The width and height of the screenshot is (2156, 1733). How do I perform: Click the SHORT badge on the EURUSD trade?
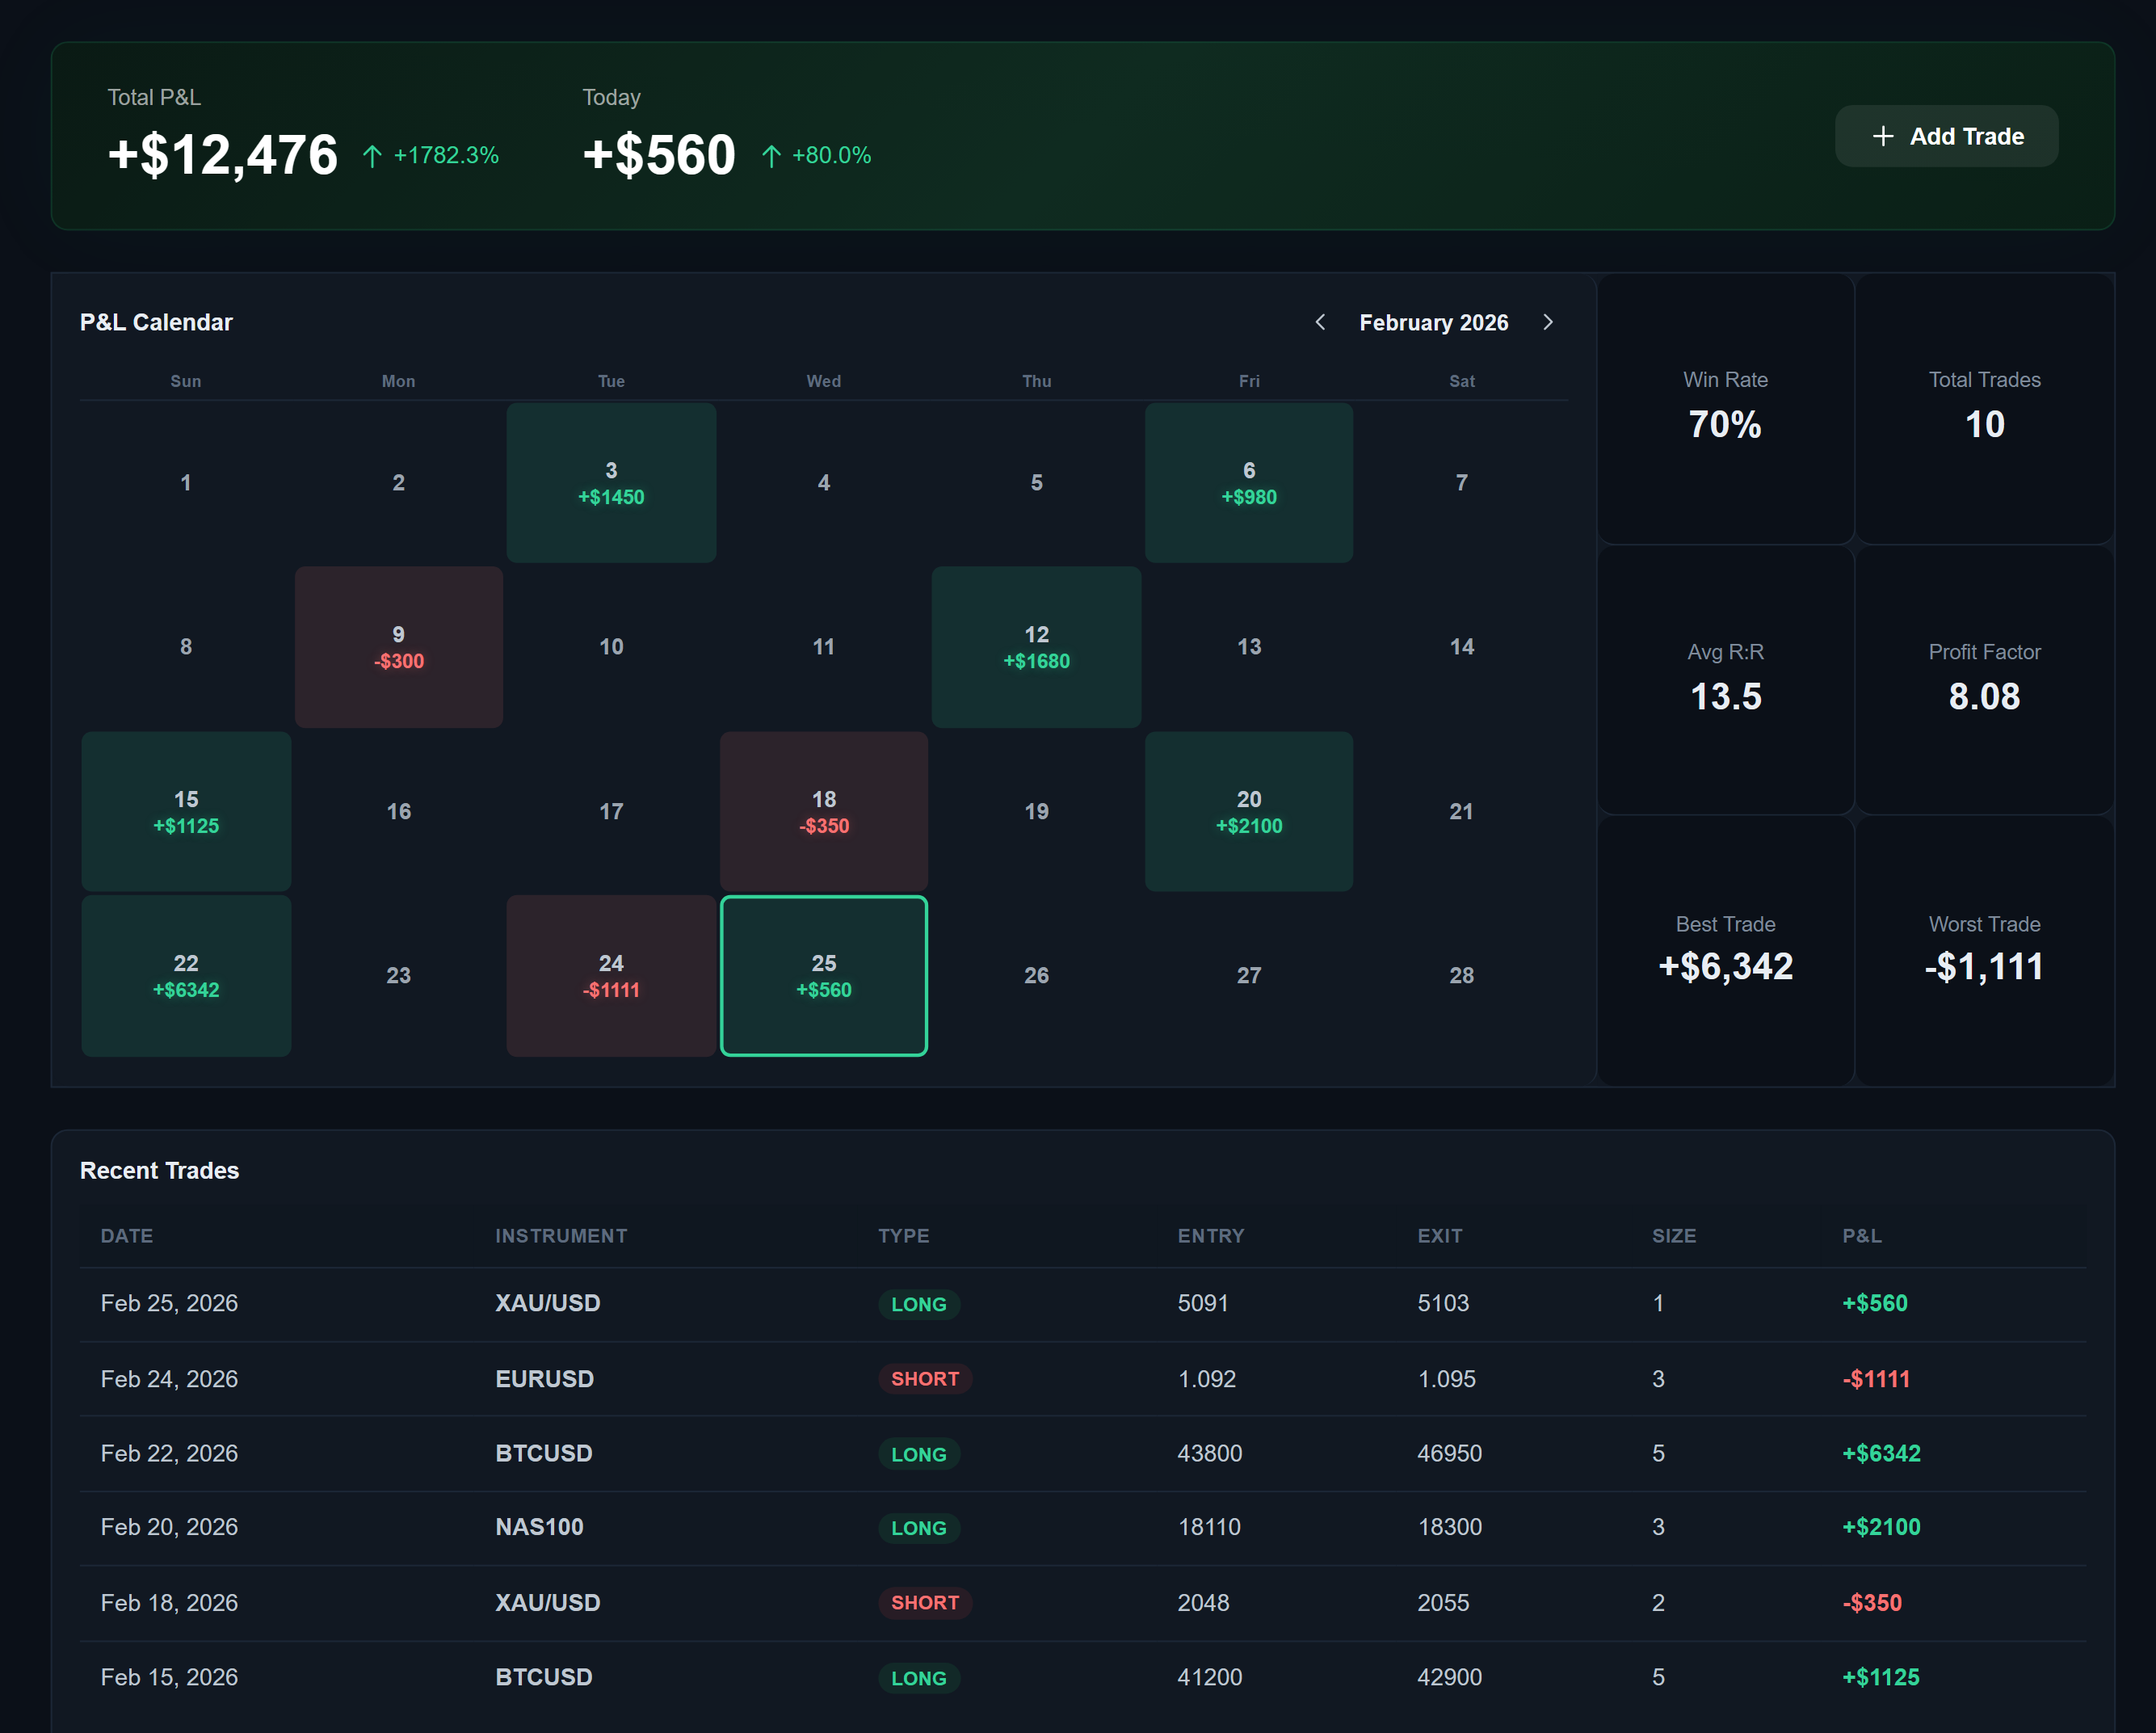click(925, 1378)
